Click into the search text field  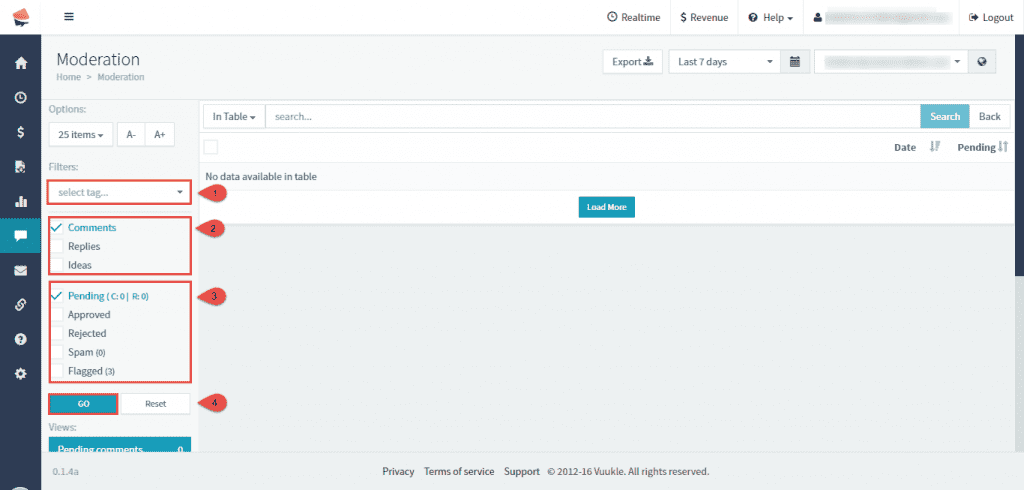[592, 116]
